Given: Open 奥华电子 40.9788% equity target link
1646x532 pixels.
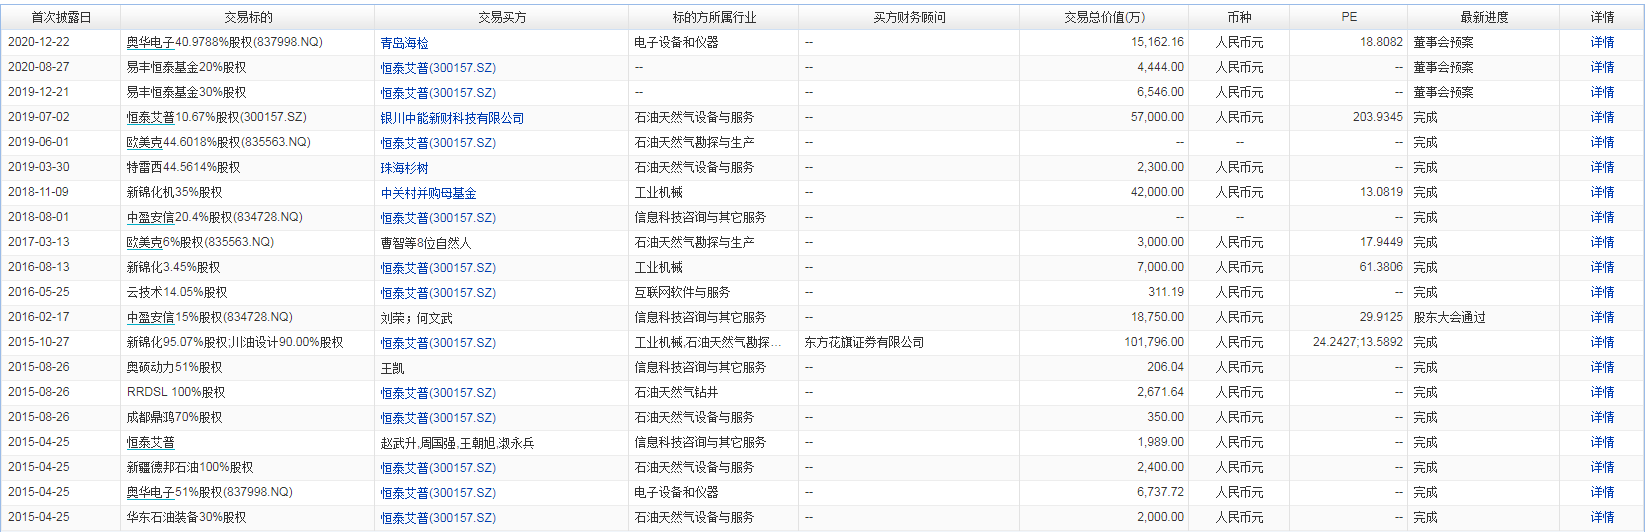Looking at the screenshot, I should point(150,42).
